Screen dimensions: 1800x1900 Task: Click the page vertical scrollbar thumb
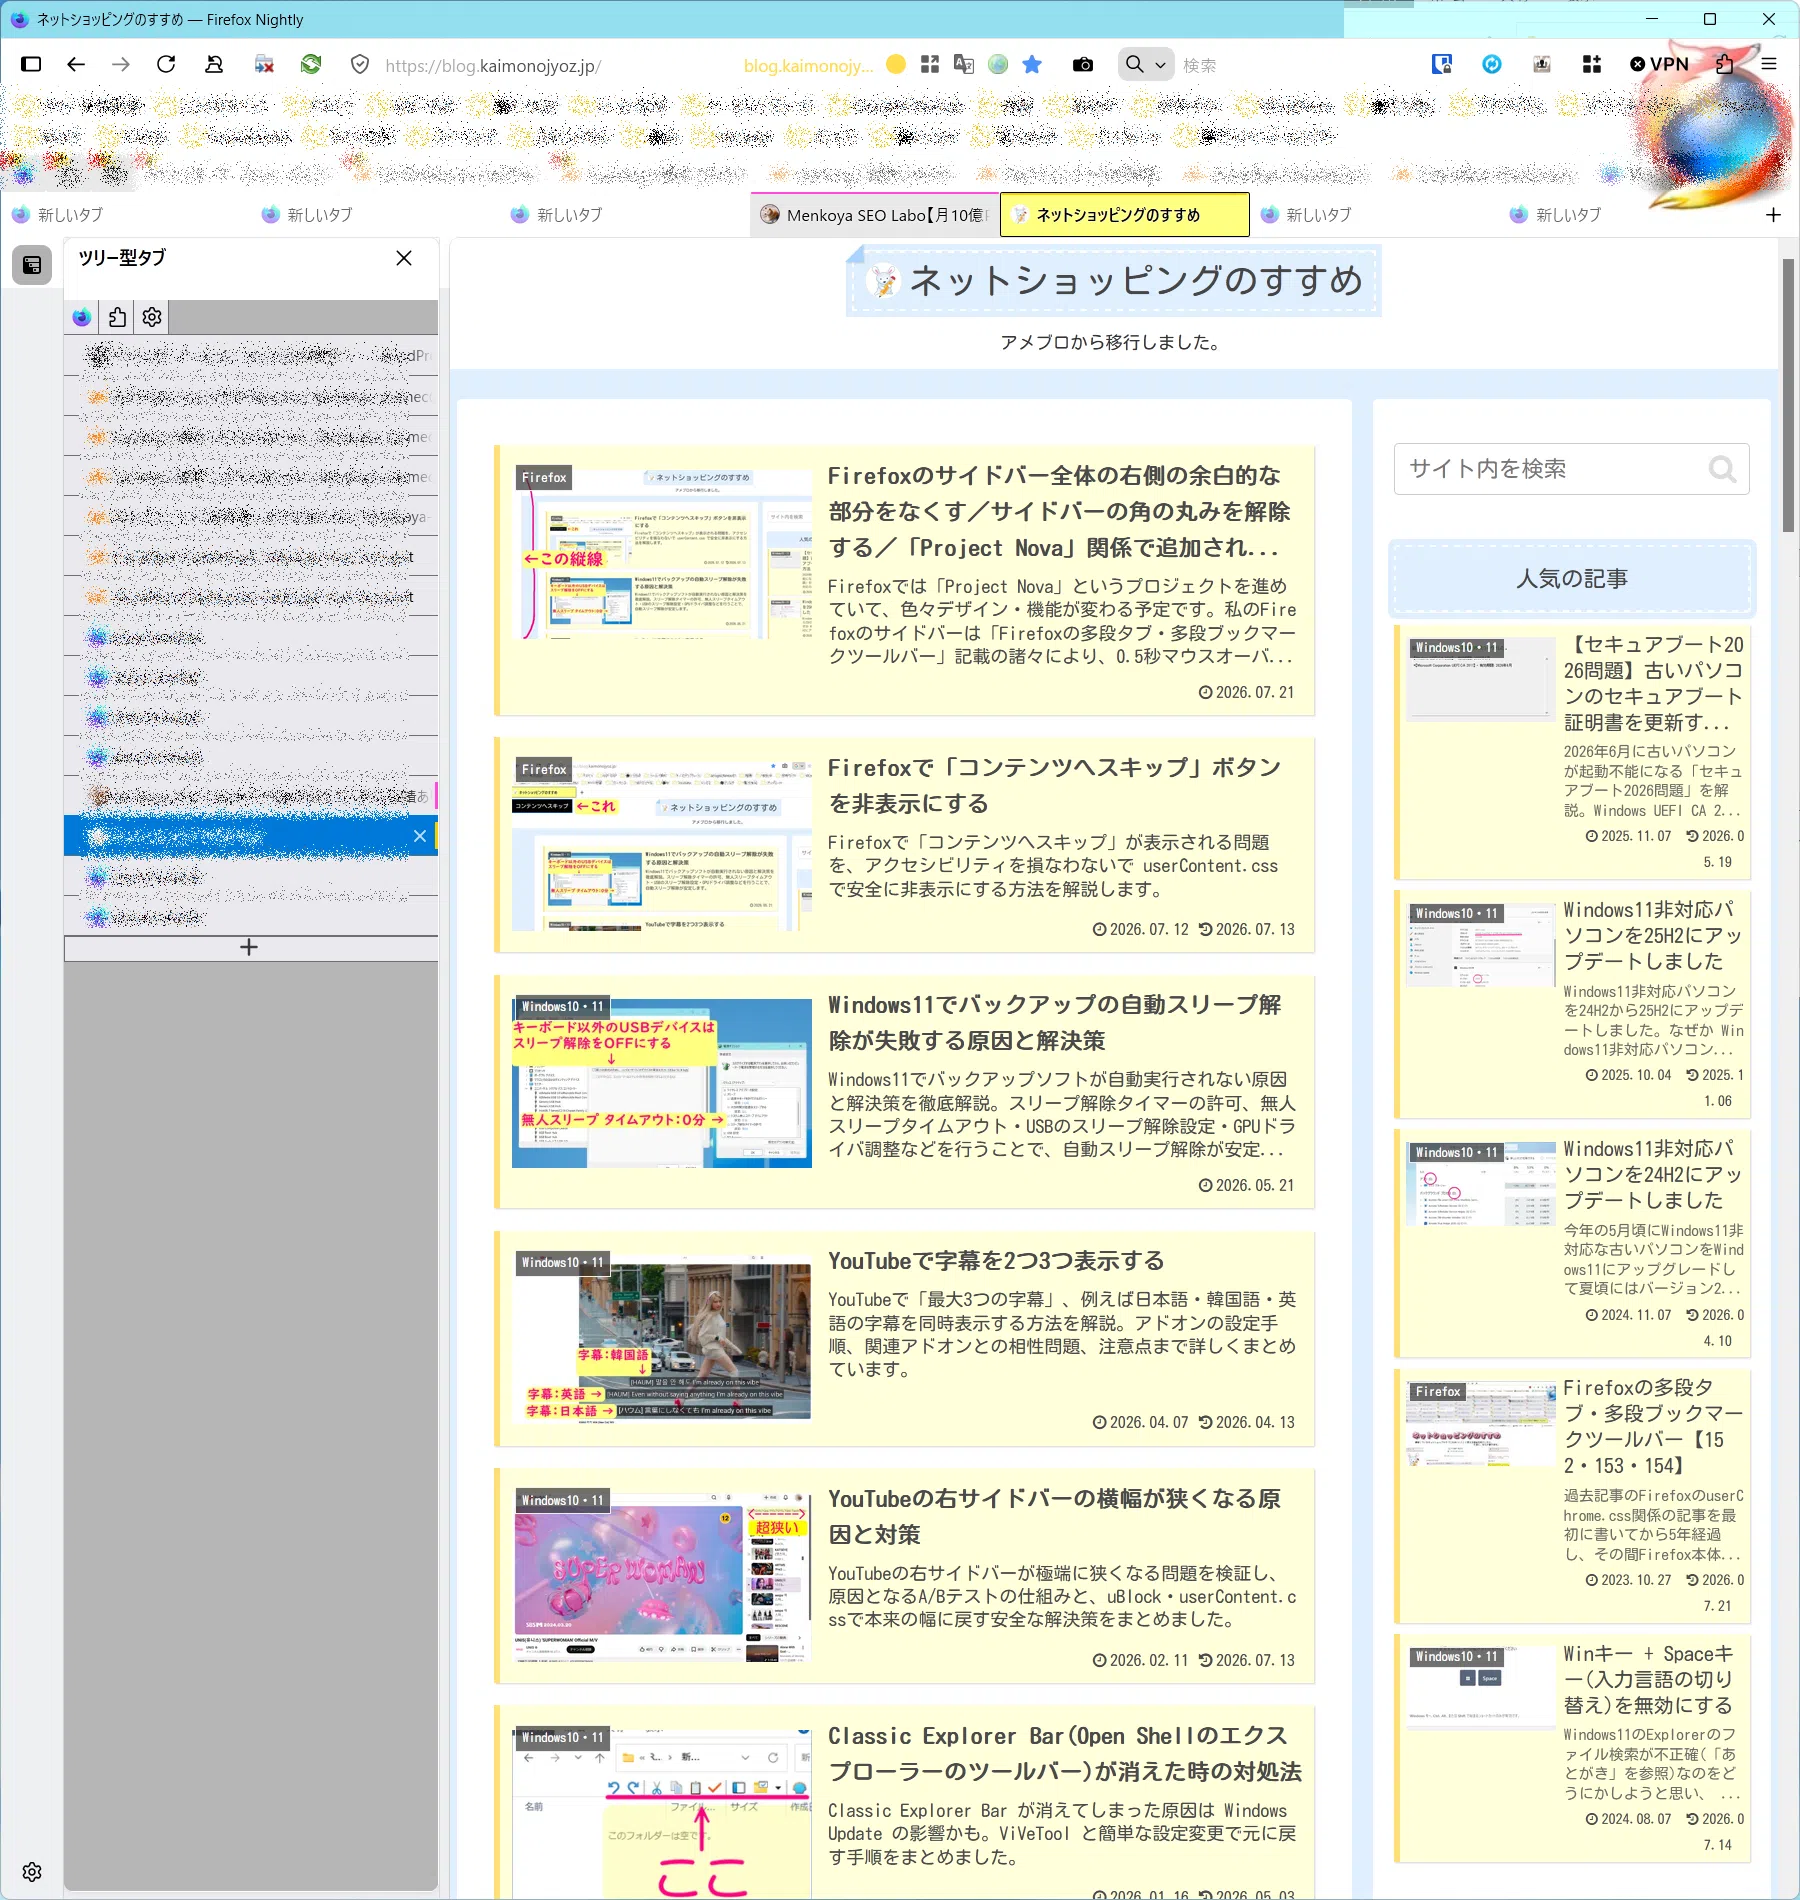[1788, 395]
